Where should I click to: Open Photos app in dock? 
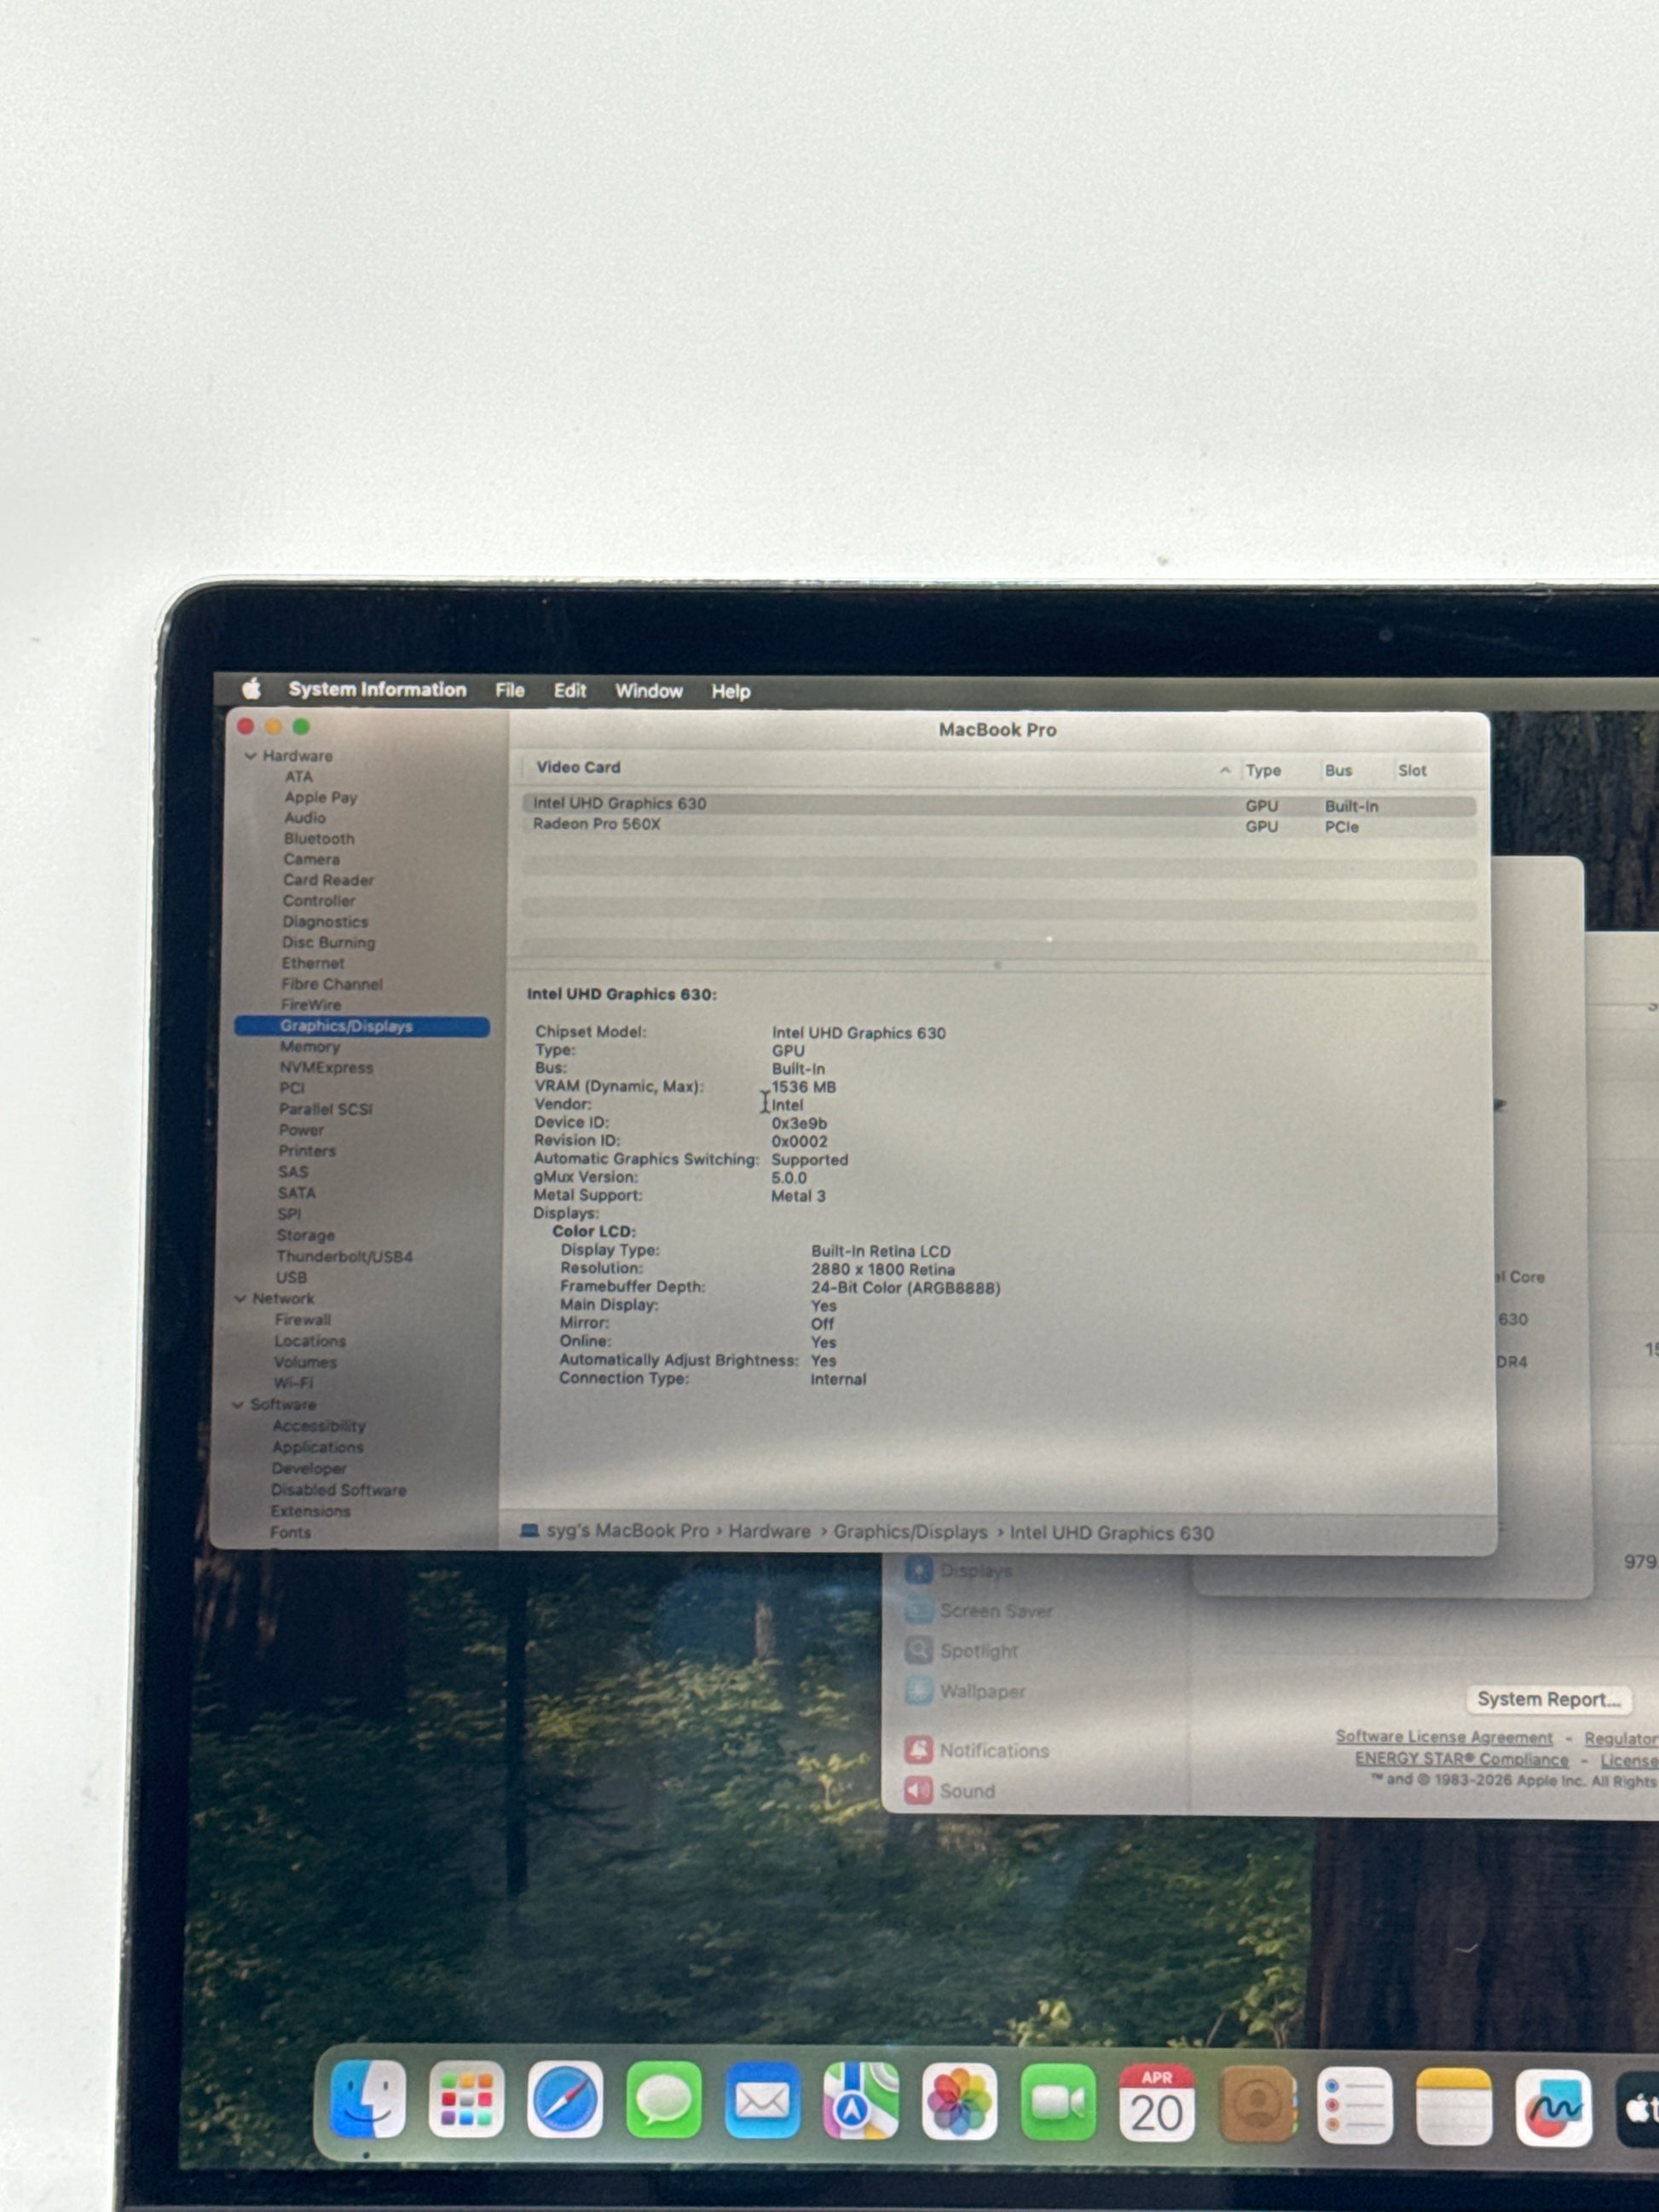(x=959, y=2101)
